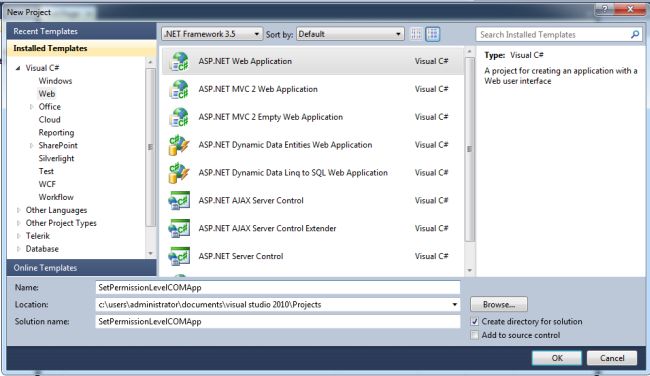The height and width of the screenshot is (376, 650).
Task: Click the template list scrollbar thumb
Action: [x=469, y=149]
